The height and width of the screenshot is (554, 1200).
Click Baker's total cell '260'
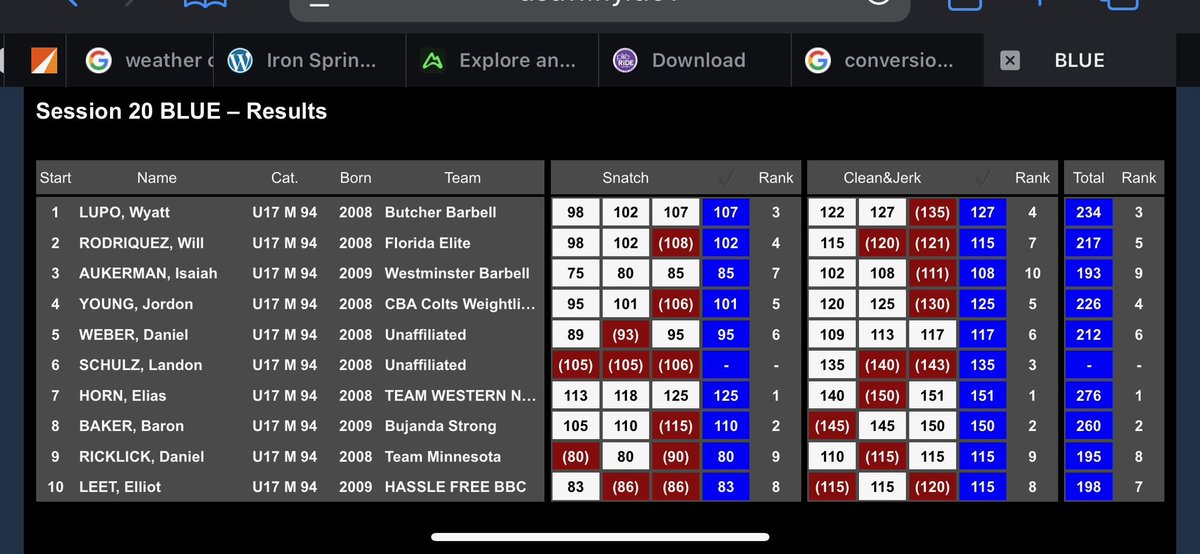click(x=1089, y=426)
